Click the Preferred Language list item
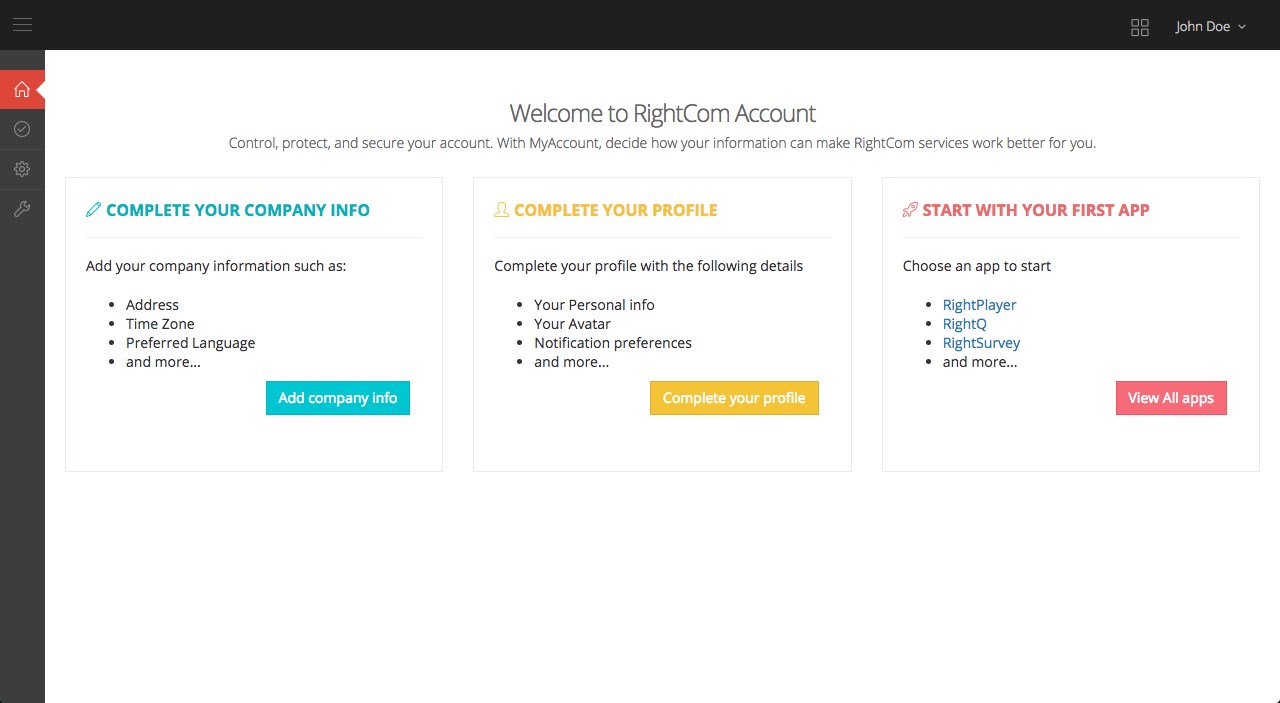 tap(190, 343)
